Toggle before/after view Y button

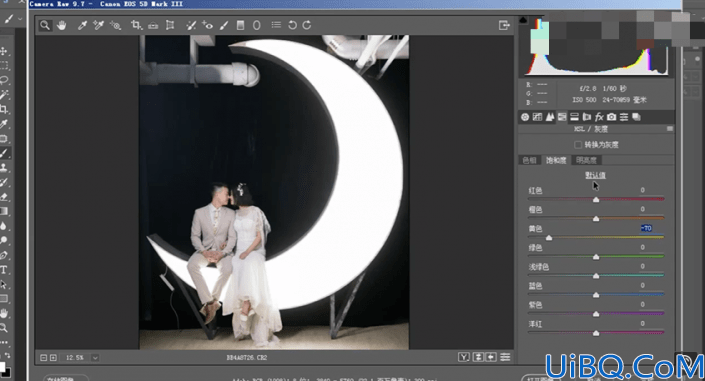click(x=464, y=357)
